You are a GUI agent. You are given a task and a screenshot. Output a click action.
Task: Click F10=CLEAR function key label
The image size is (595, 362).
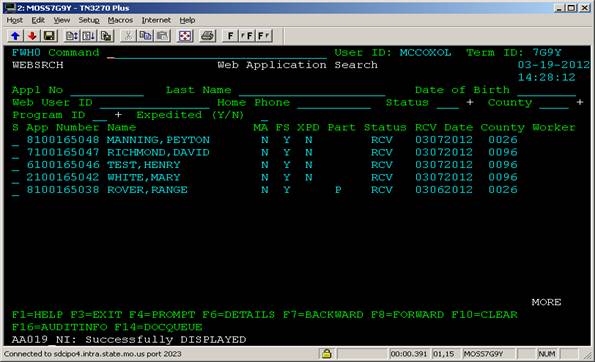coord(485,315)
